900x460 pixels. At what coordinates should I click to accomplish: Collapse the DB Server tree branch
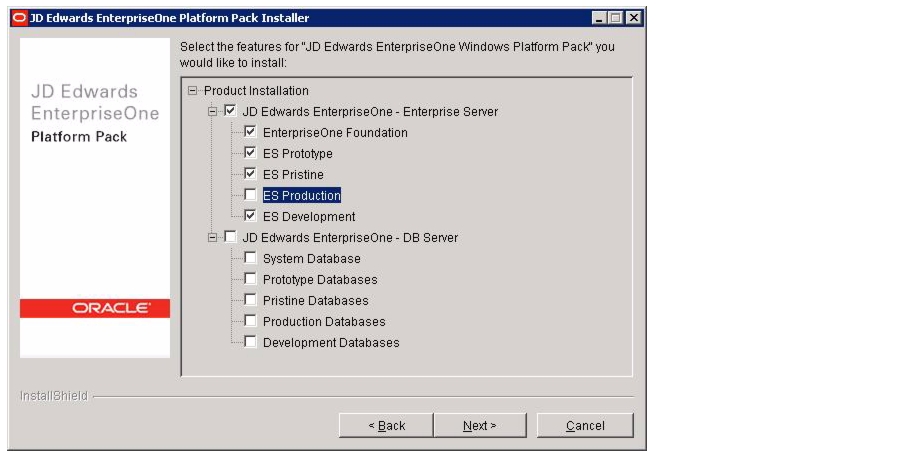click(212, 237)
